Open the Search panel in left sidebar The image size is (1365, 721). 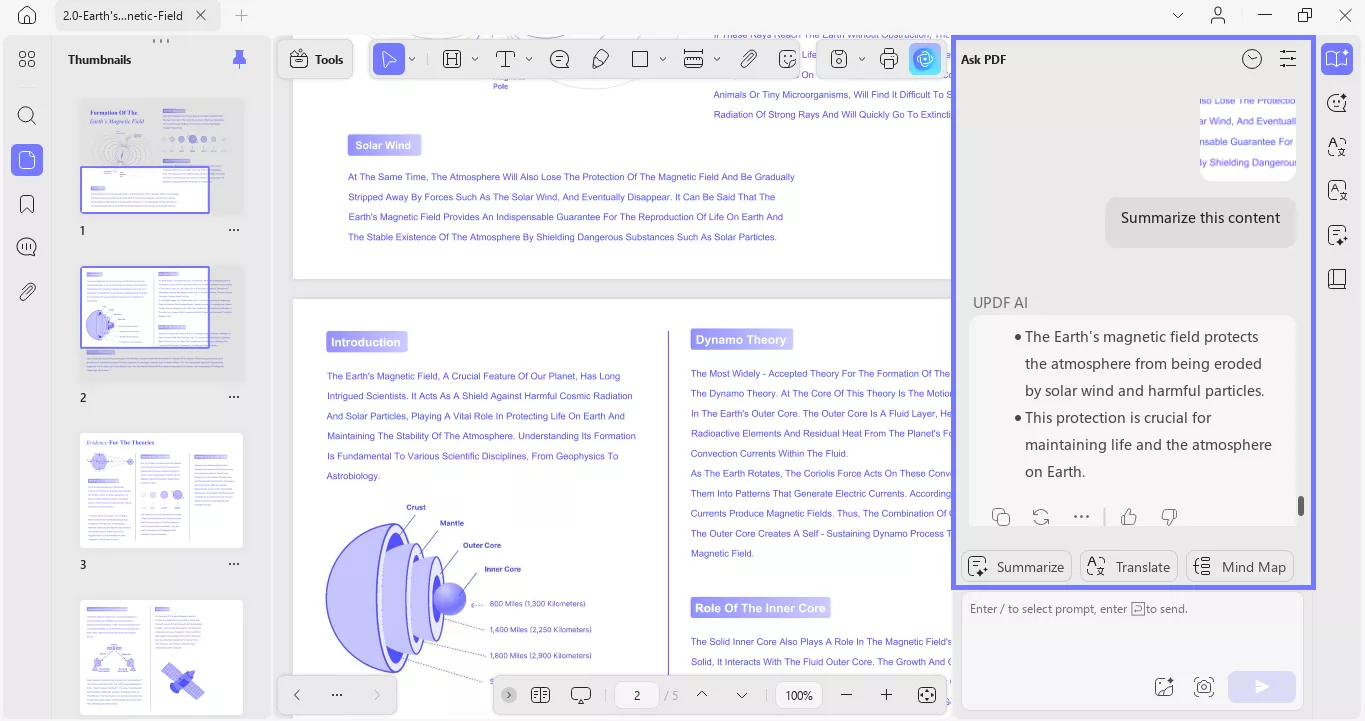tap(27, 115)
